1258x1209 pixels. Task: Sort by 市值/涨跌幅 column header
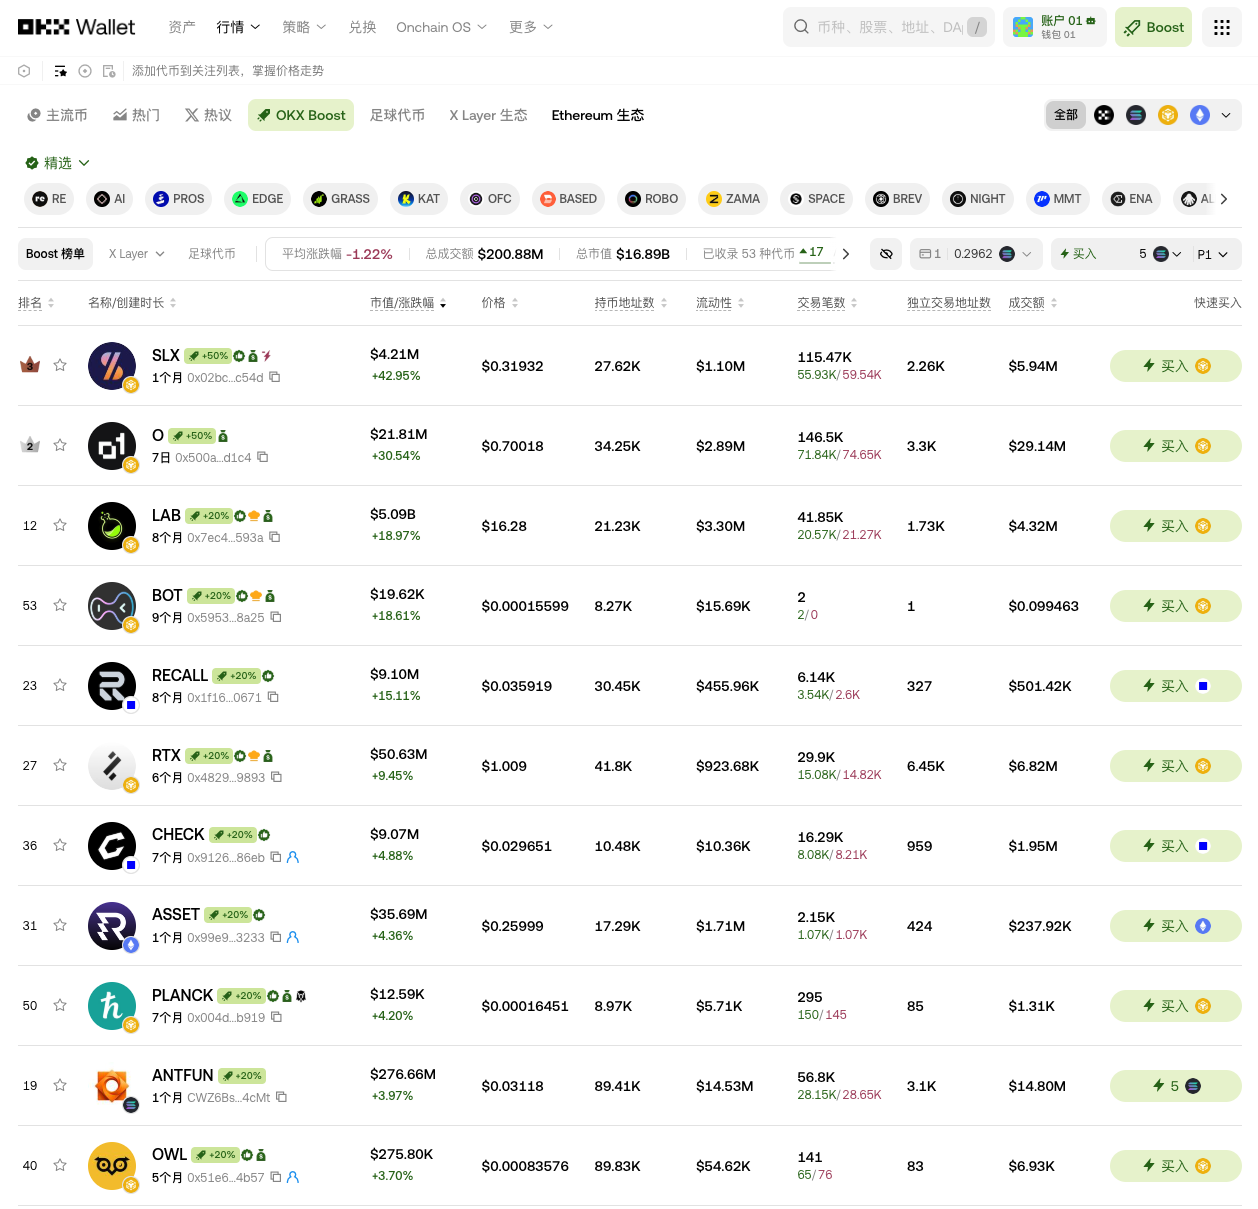pyautogui.click(x=408, y=303)
